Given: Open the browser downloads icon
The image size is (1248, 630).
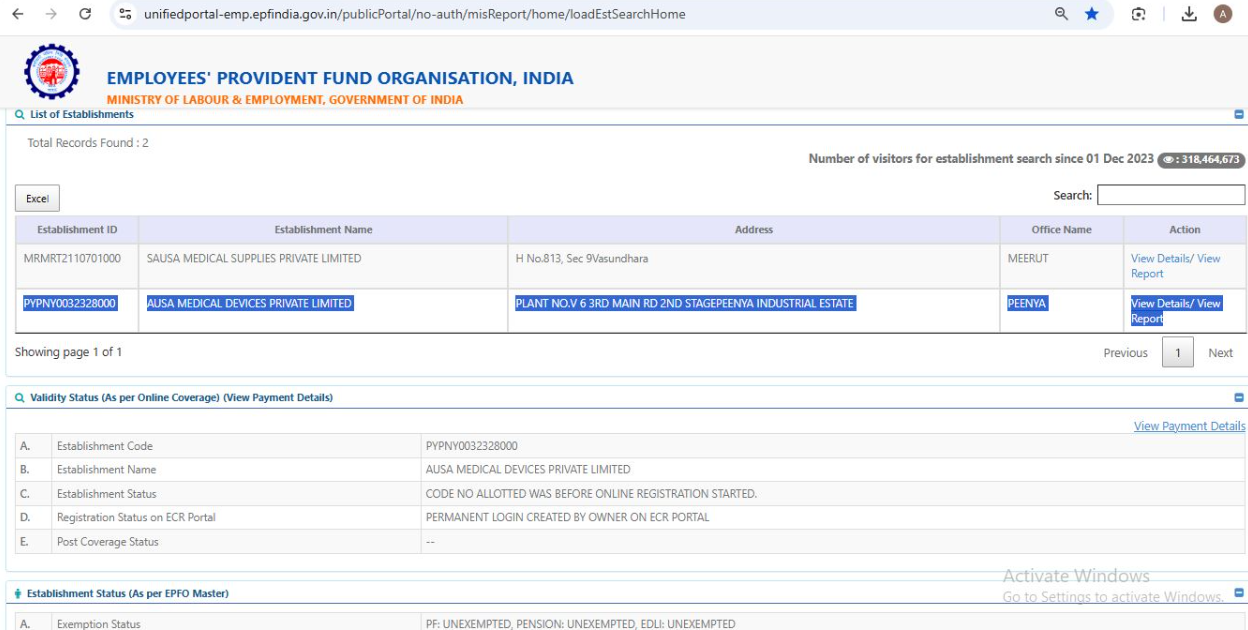Looking at the screenshot, I should [x=1189, y=14].
